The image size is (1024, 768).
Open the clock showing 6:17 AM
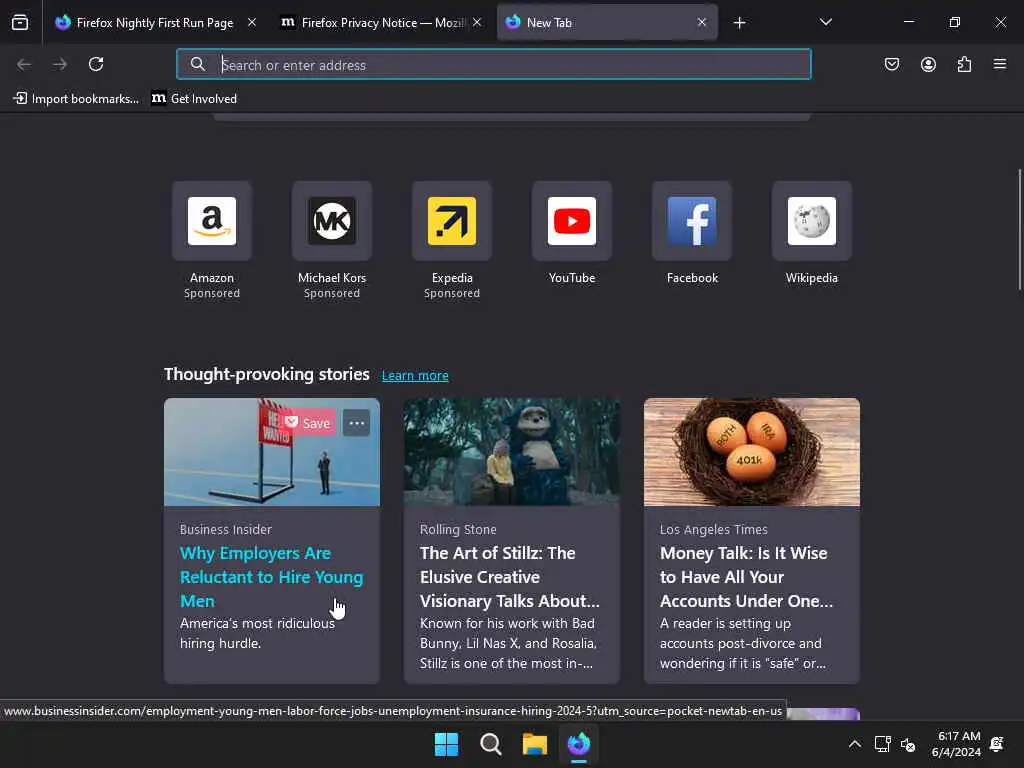956,744
